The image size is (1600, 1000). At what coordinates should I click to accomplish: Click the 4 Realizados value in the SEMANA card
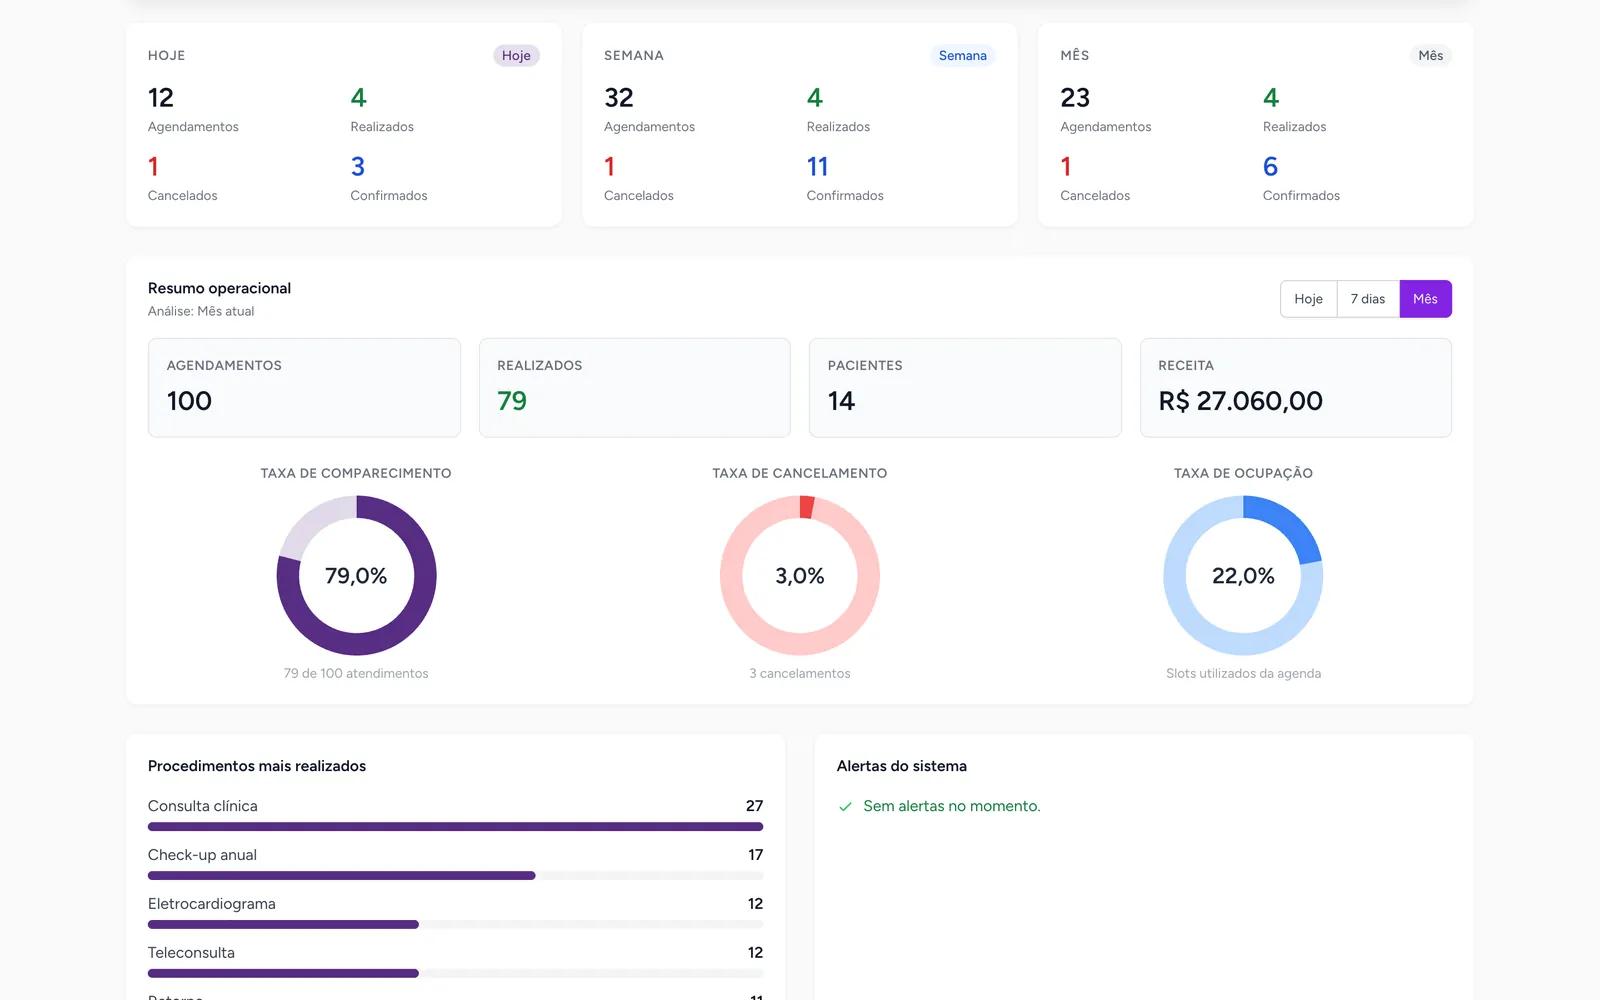[x=815, y=98]
